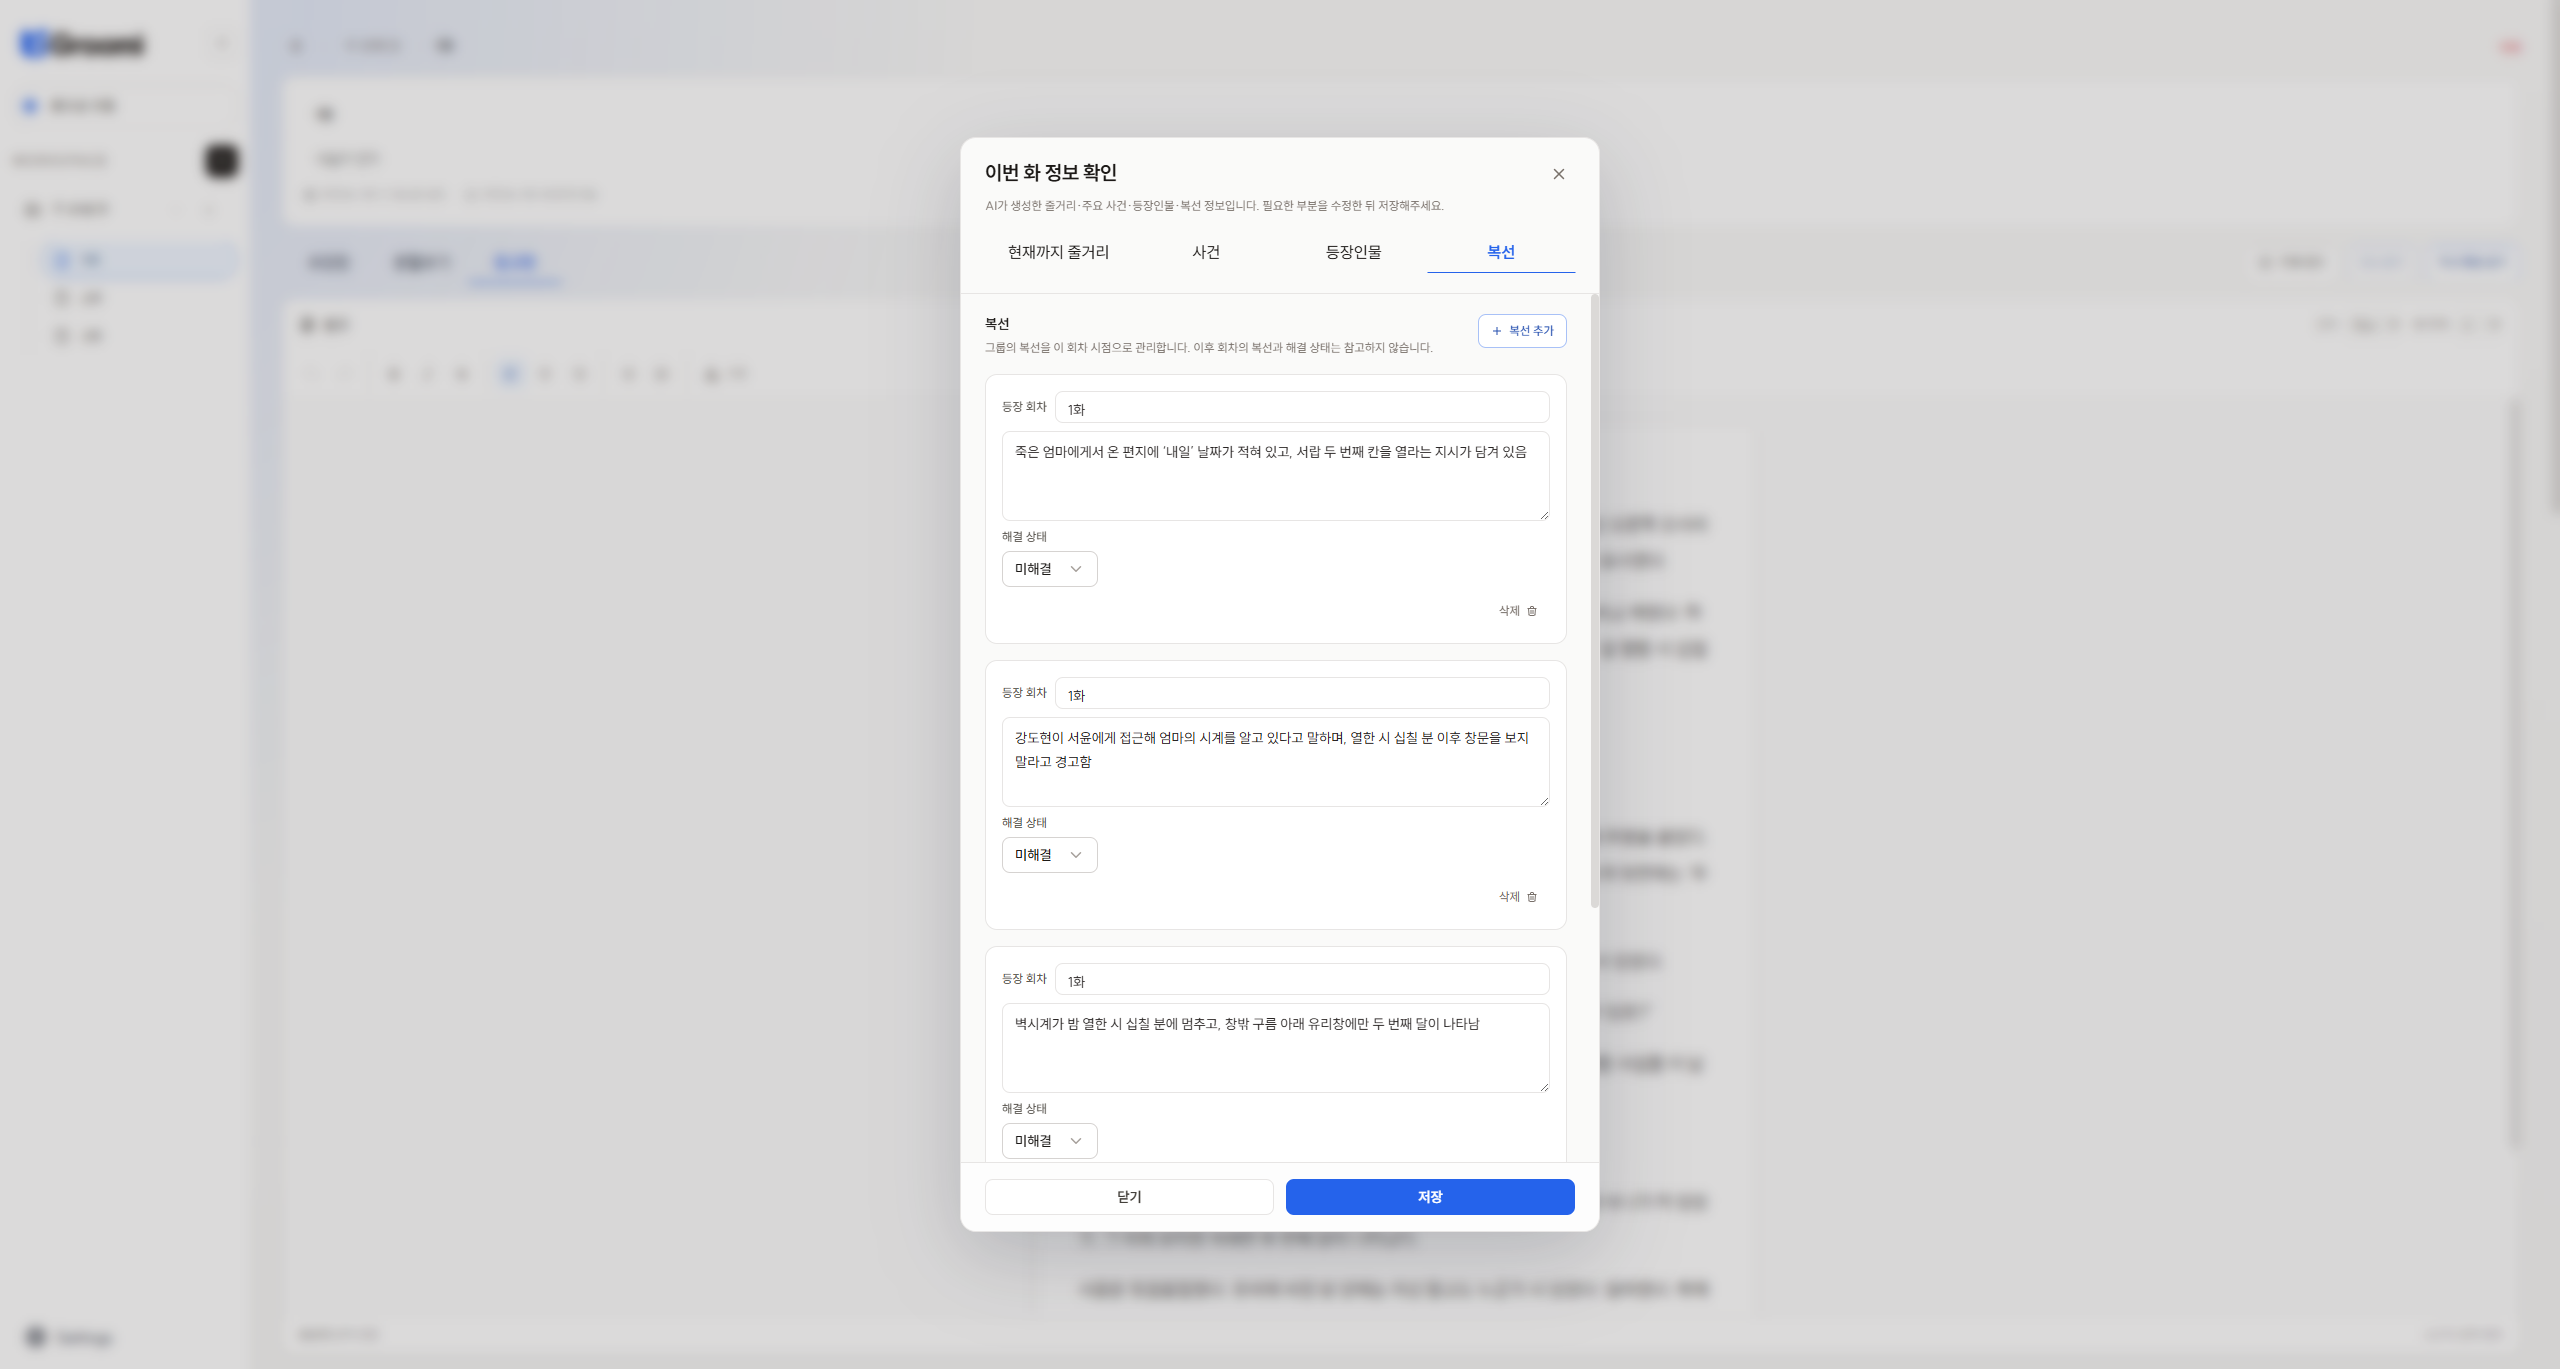
Task: Click the first 등장 회차 input field
Action: (x=1302, y=408)
